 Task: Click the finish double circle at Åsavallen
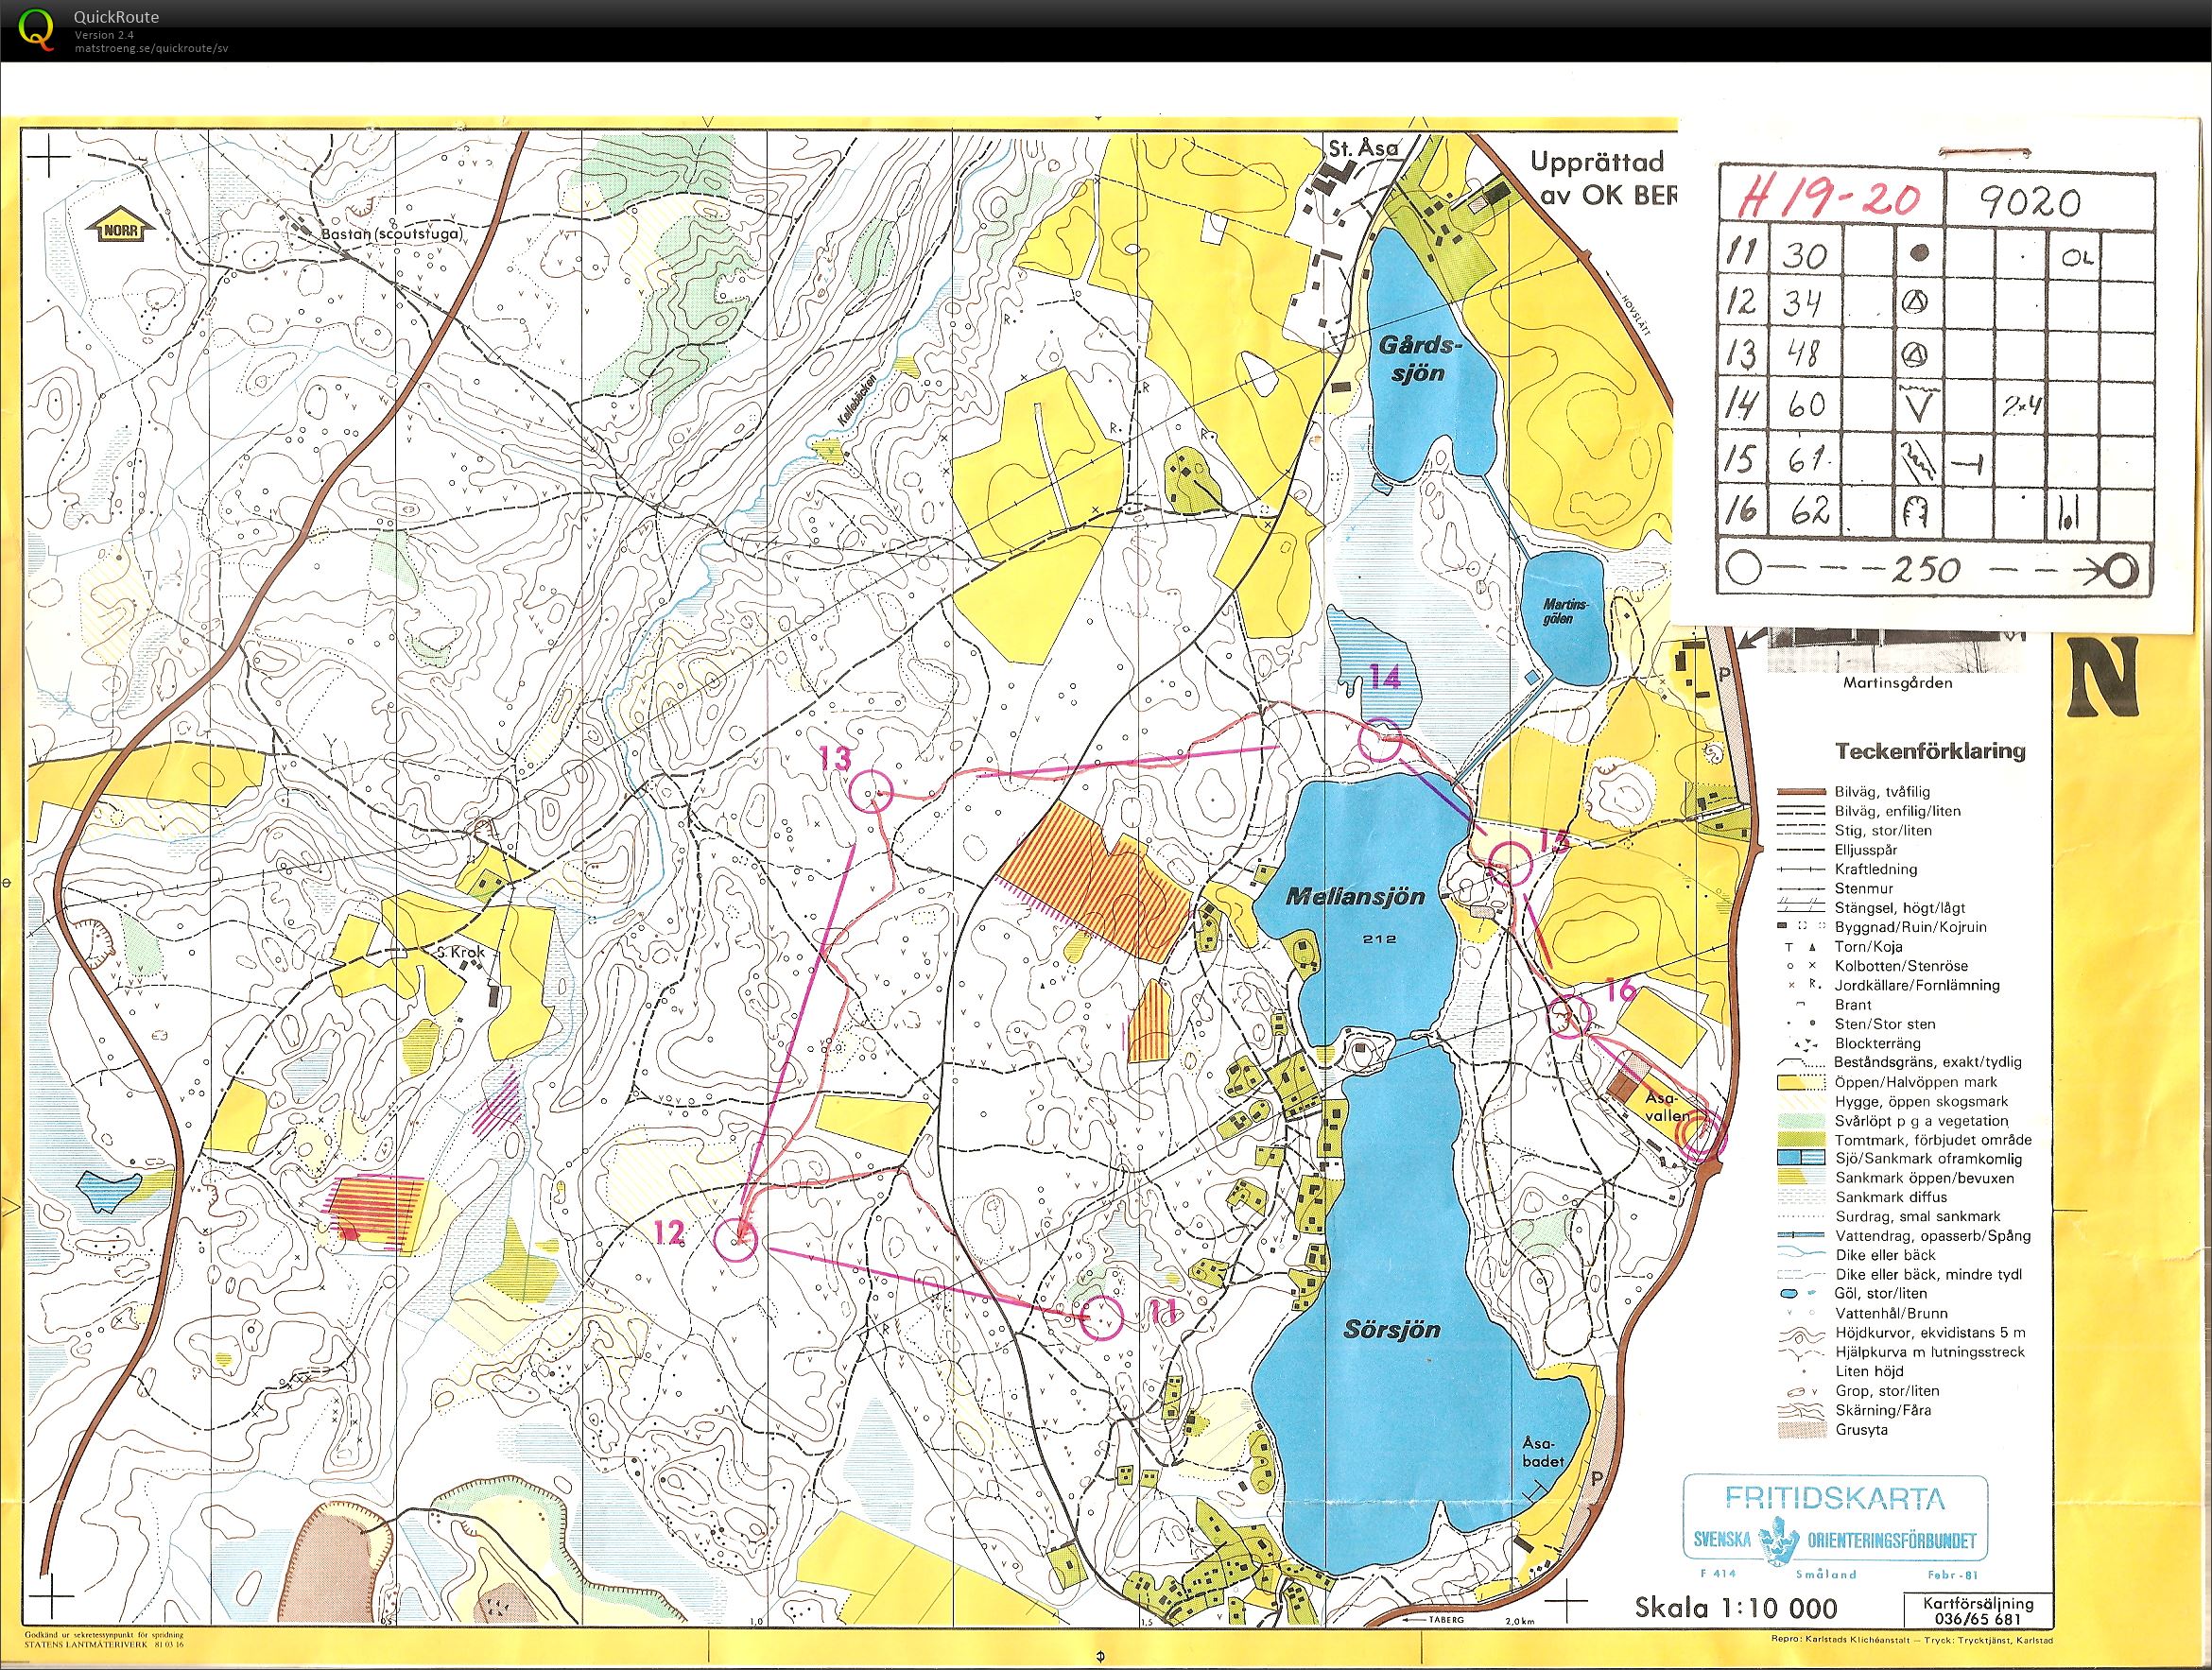point(1699,1137)
